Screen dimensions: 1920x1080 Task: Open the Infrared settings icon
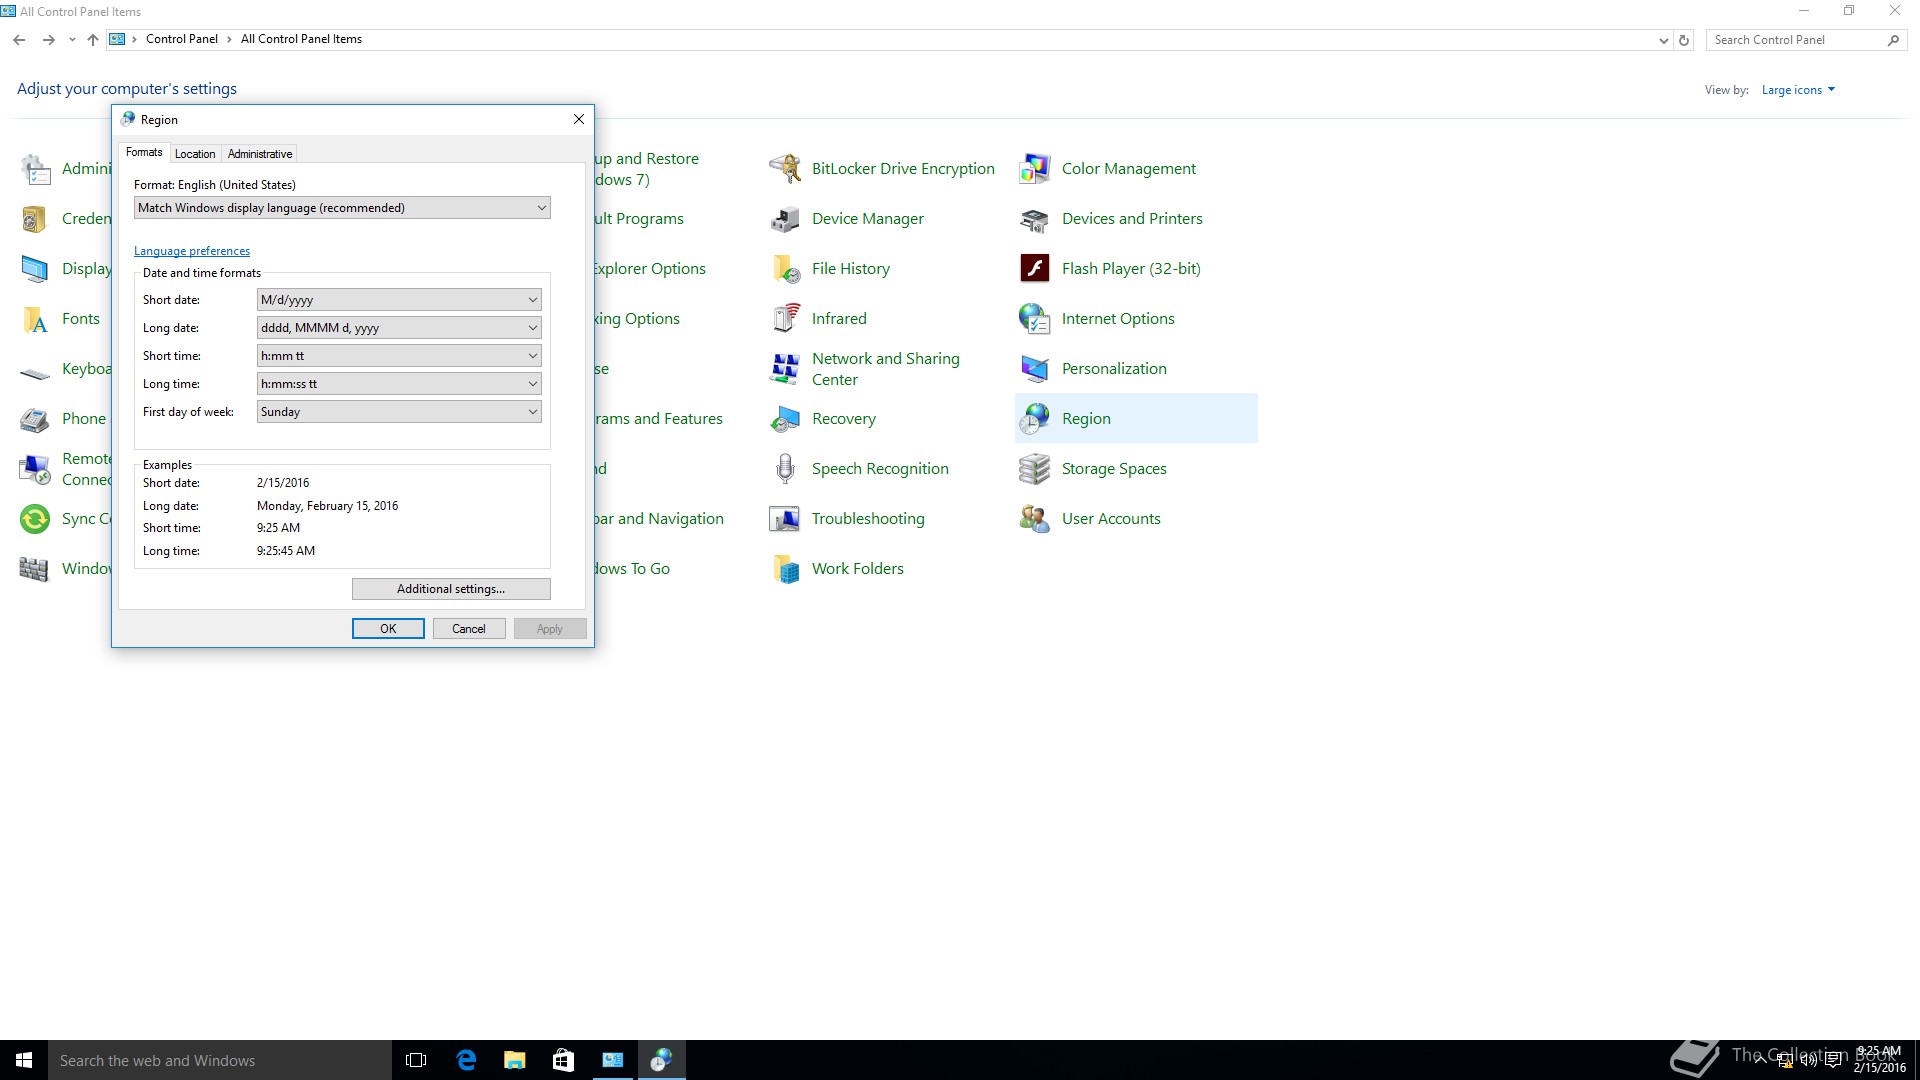[785, 319]
